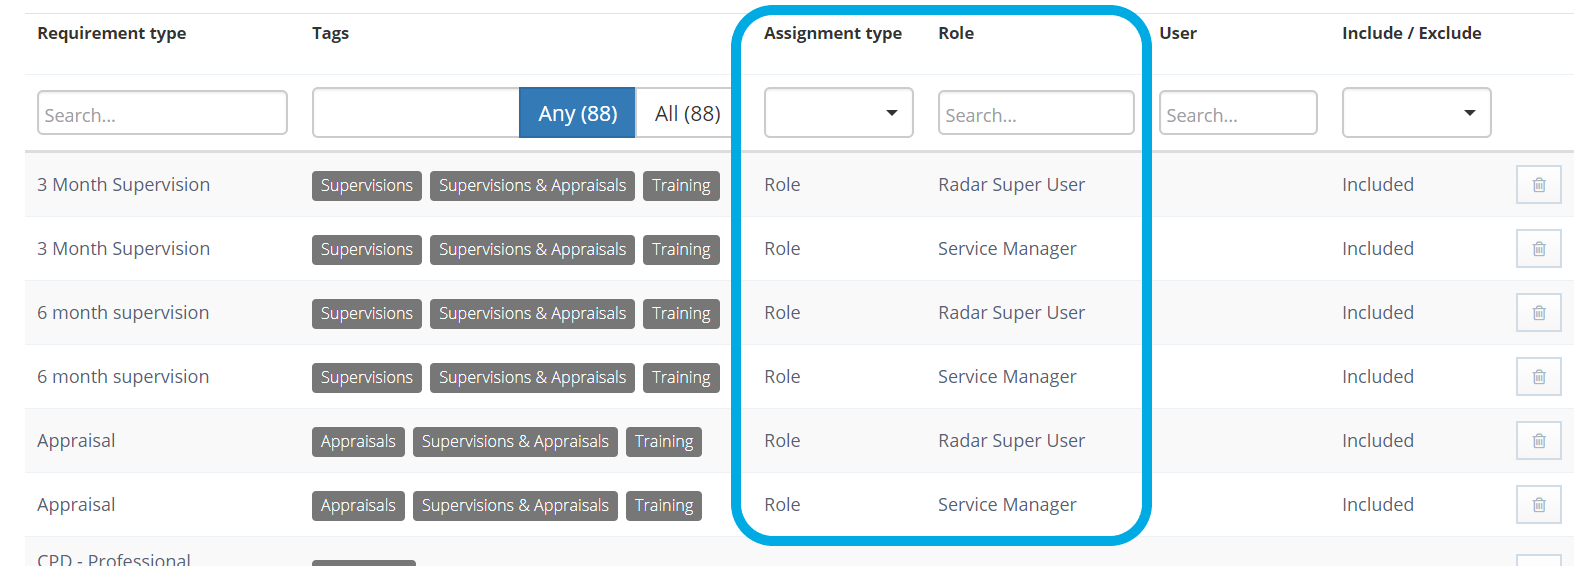Select 6 month supervision requirement for Radar Super User
The width and height of the screenshot is (1594, 566).
[123, 313]
